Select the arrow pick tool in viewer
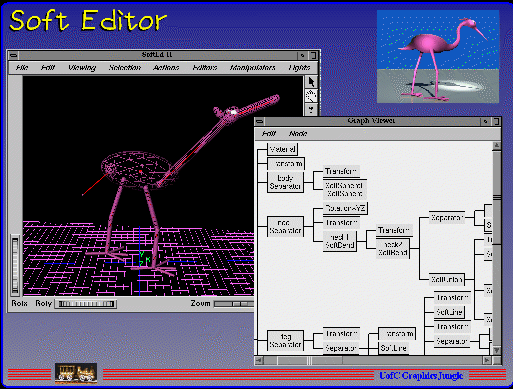Screen dimensions: 513x389 [x=311, y=82]
